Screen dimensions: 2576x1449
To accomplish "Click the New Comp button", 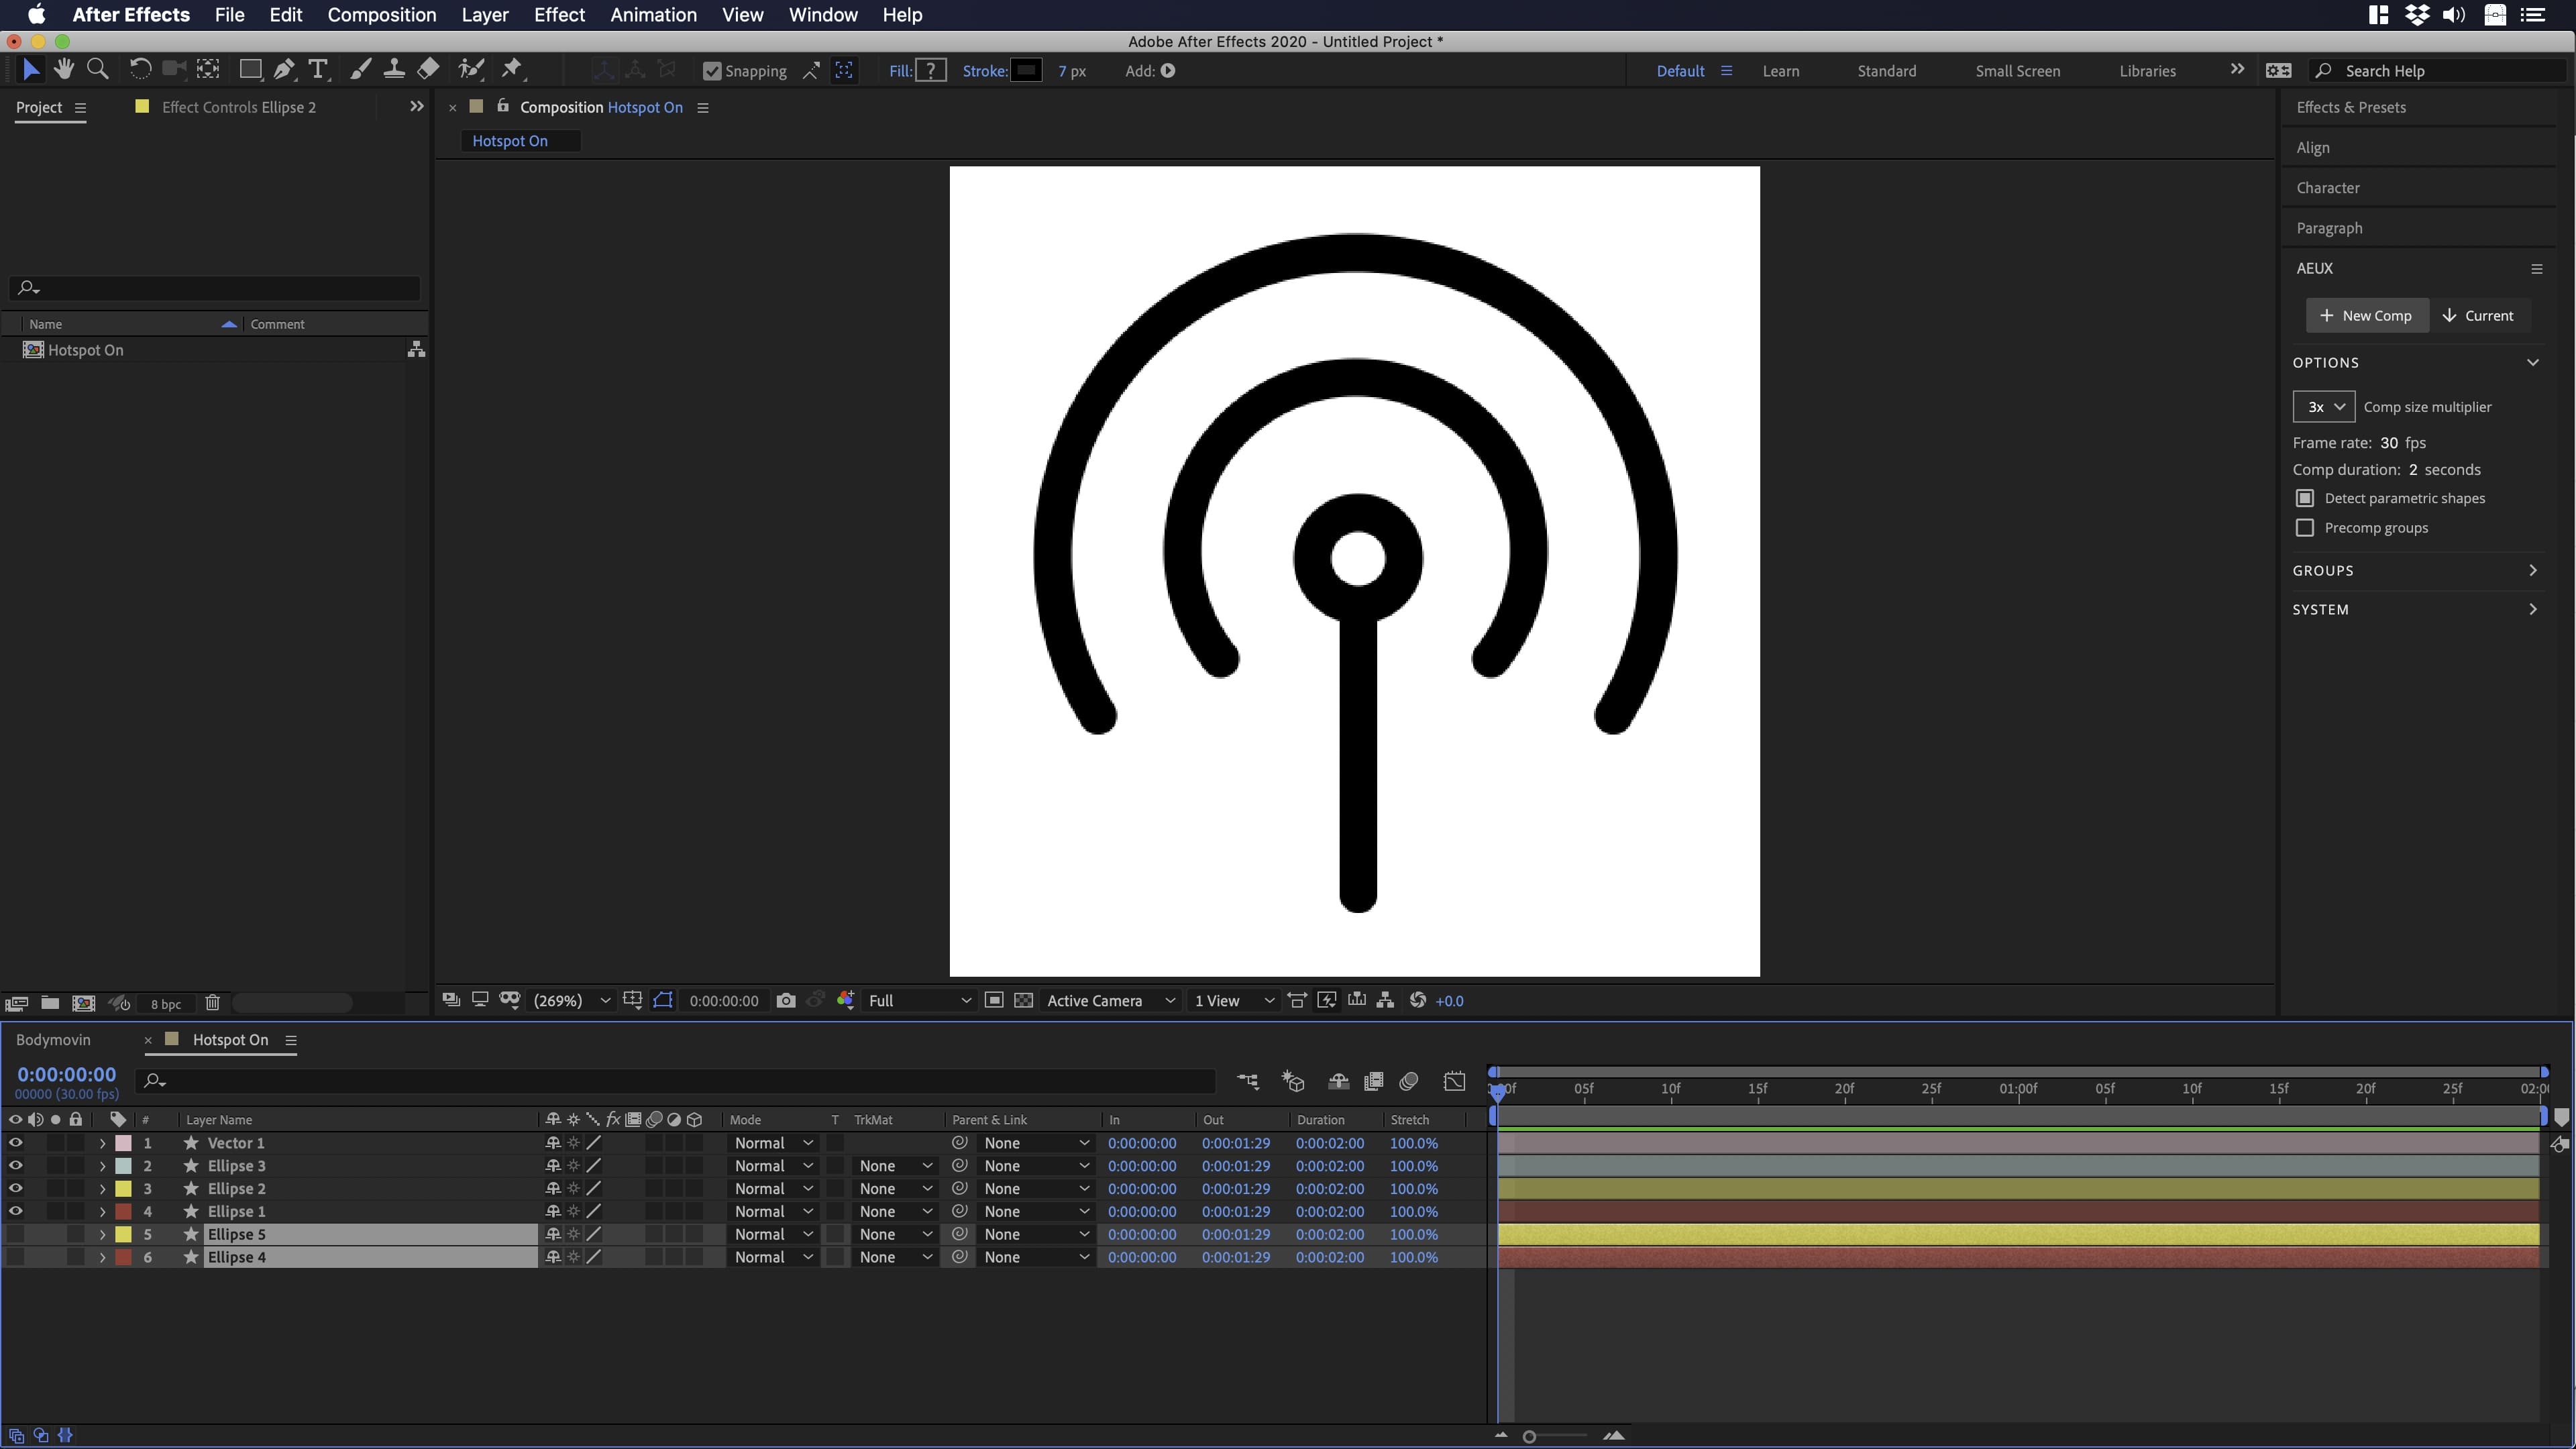I will 2366,315.
